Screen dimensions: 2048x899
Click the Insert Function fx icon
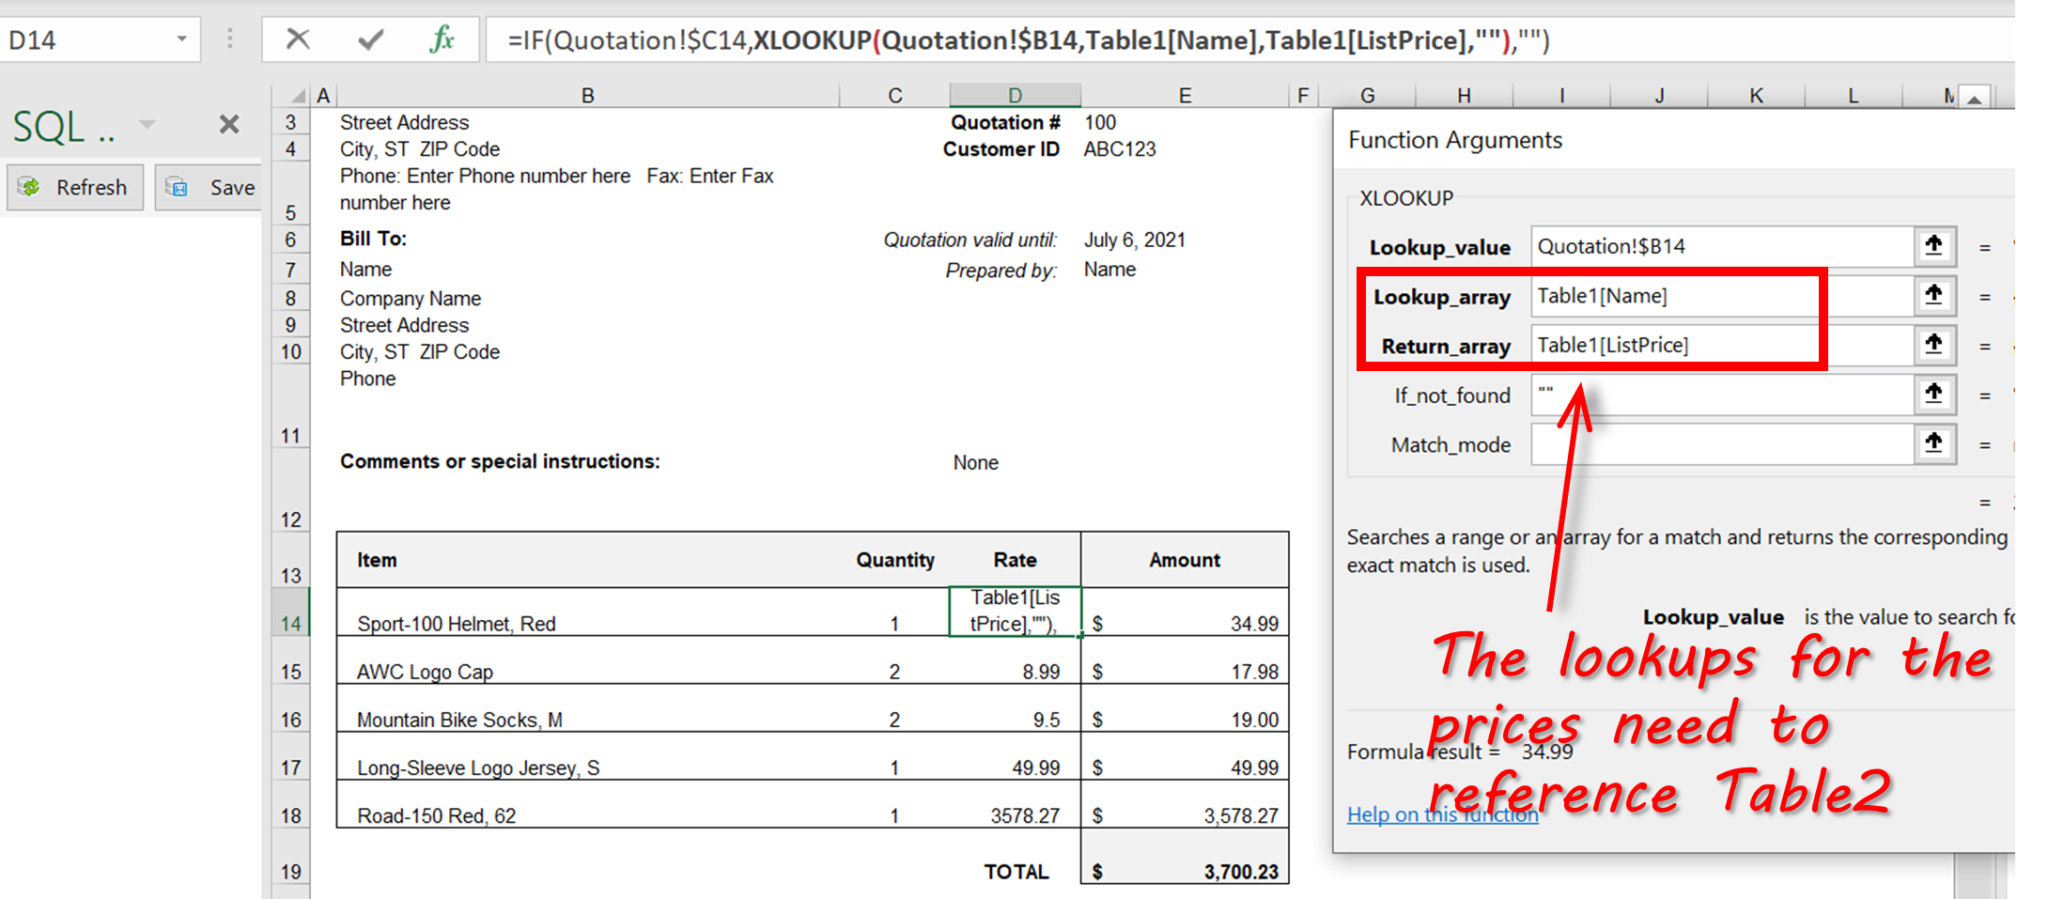pos(441,40)
